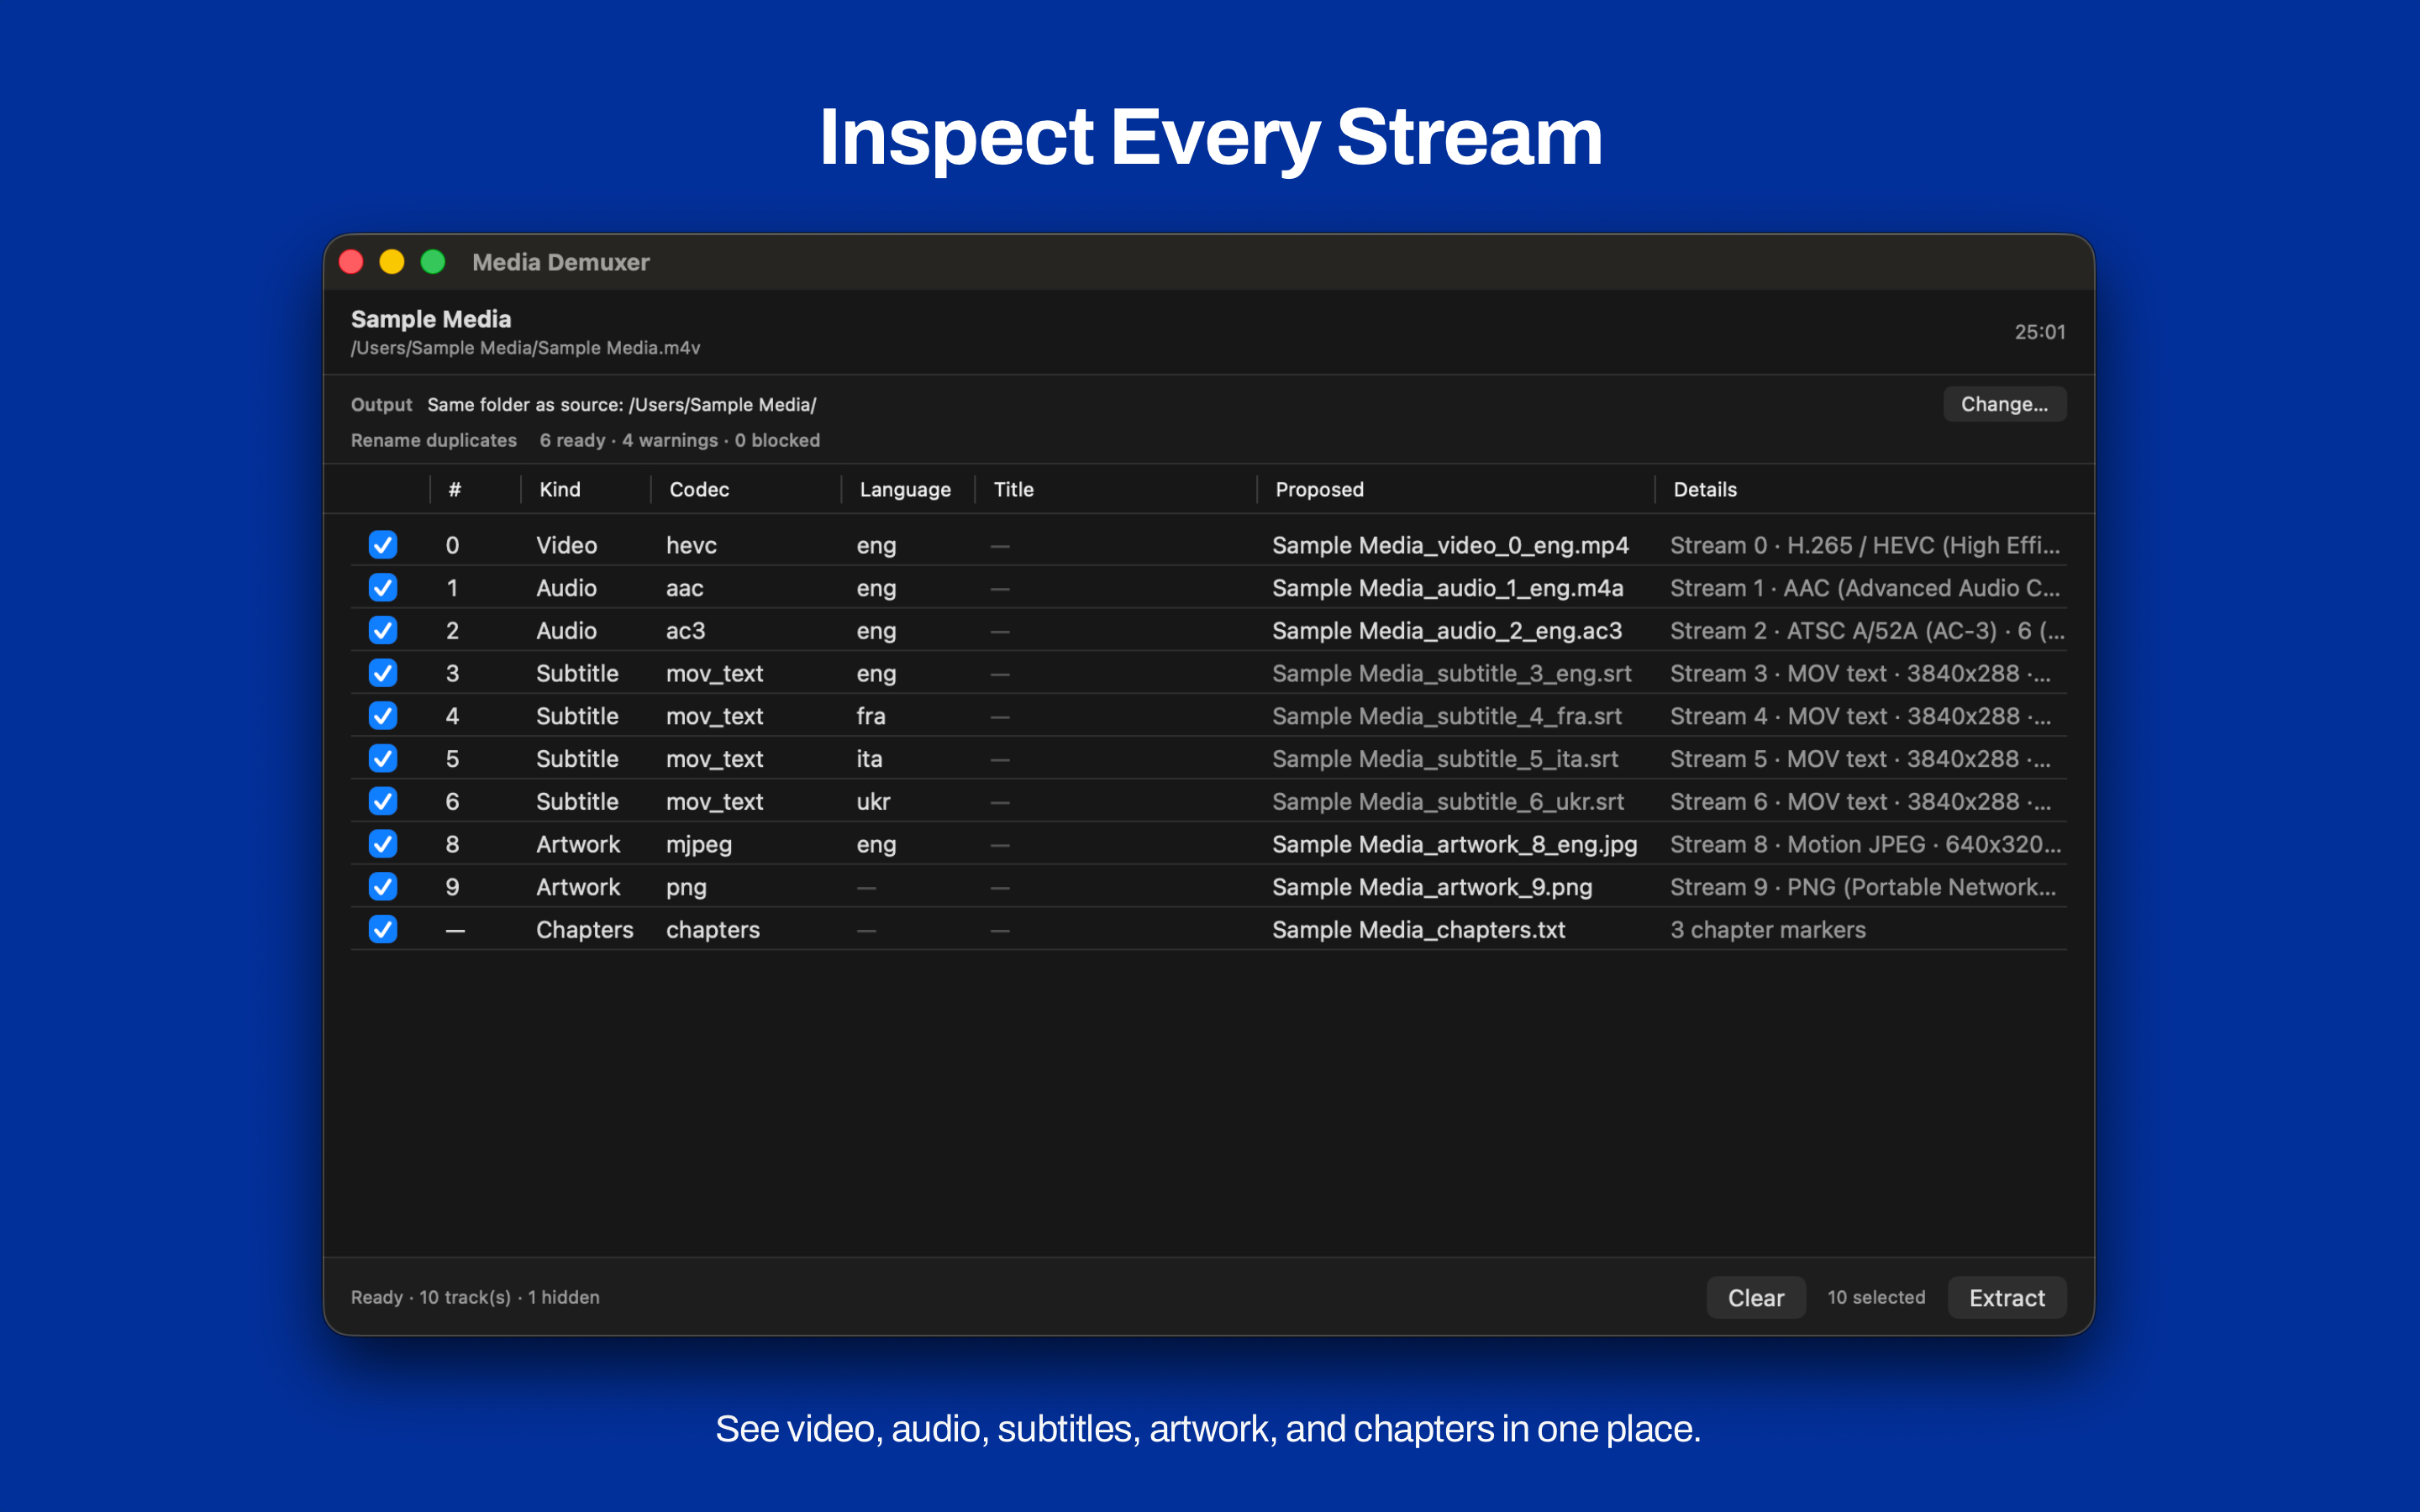2420x1512 pixels.
Task: Uncheck the ita subtitle stream 5 checkbox
Action: (x=383, y=759)
